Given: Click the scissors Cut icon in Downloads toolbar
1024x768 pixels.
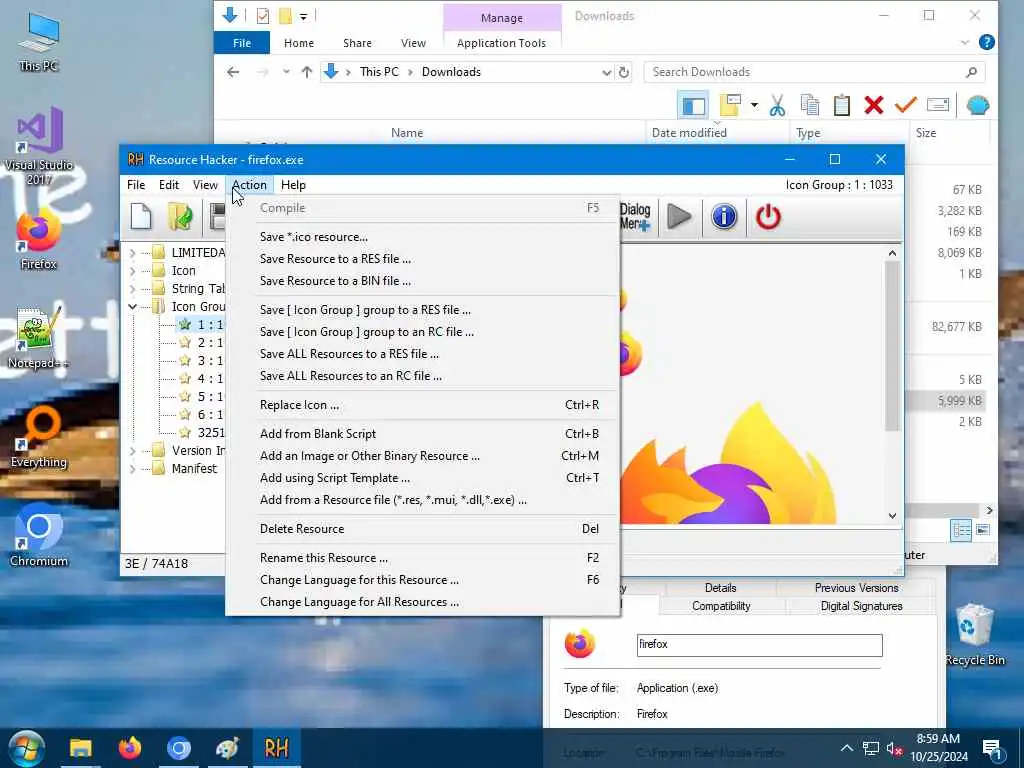Looking at the screenshot, I should (777, 105).
